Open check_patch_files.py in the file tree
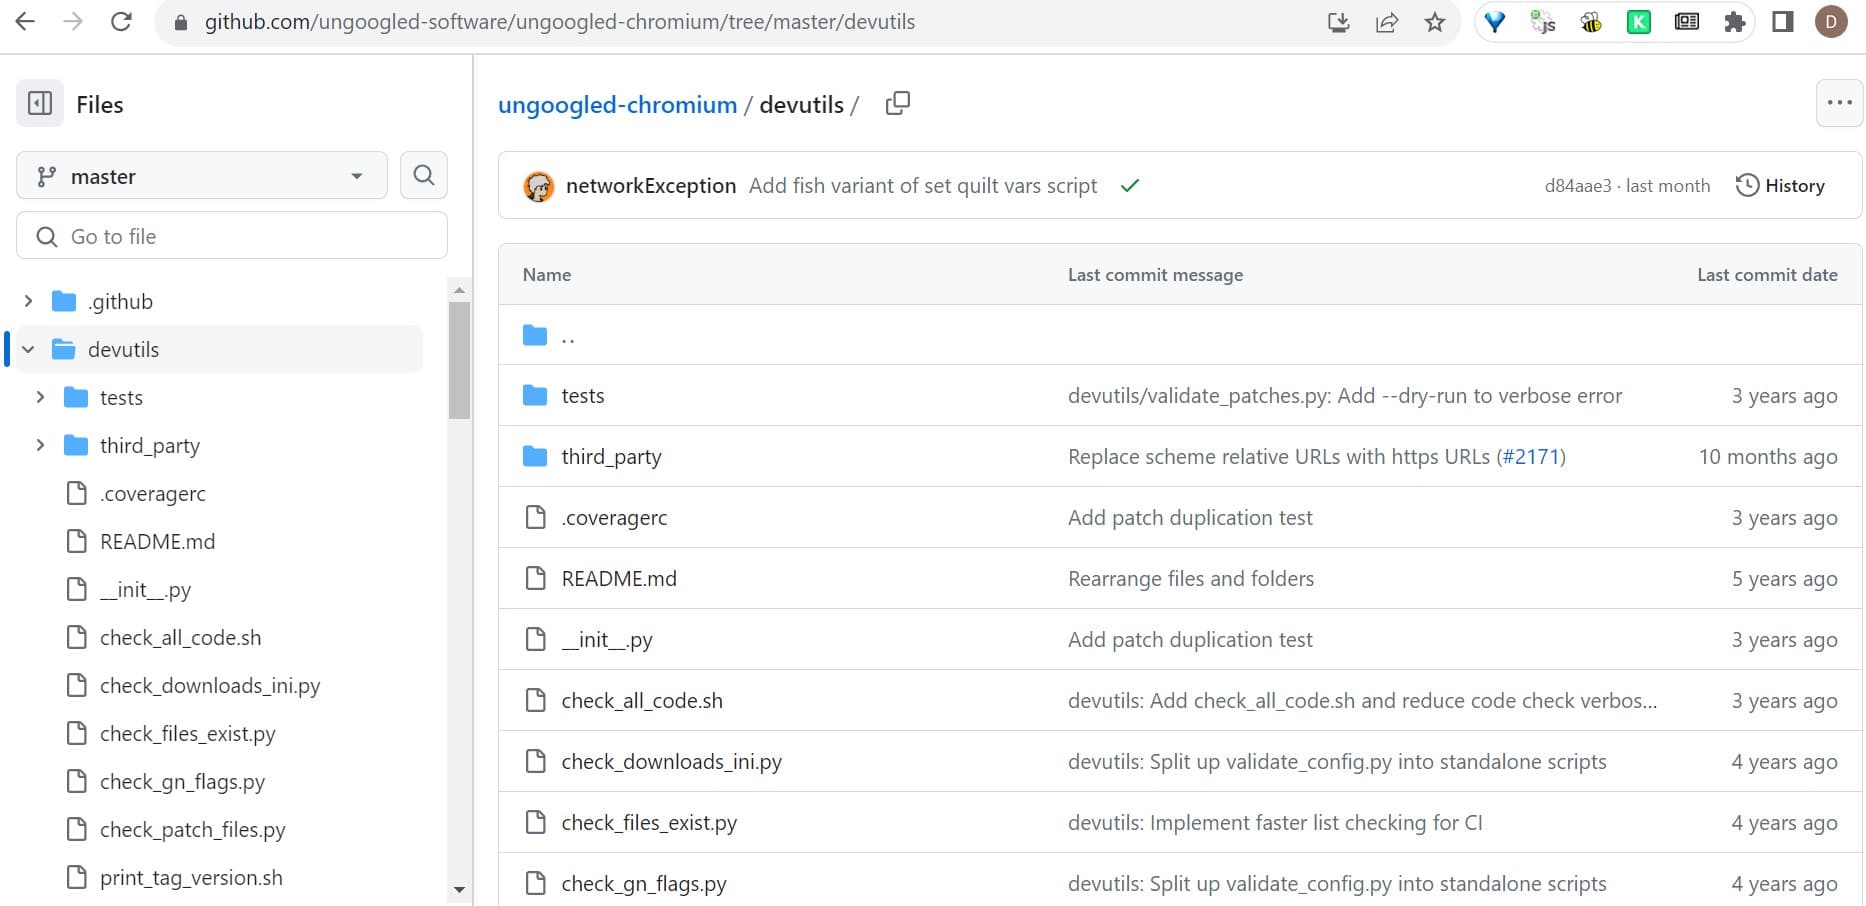1866x906 pixels. (x=192, y=829)
